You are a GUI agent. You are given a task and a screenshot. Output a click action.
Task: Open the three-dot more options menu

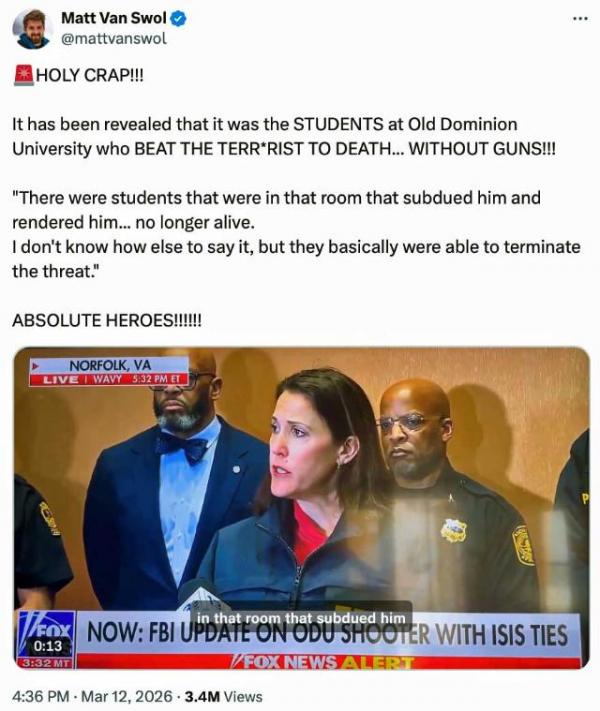click(580, 19)
